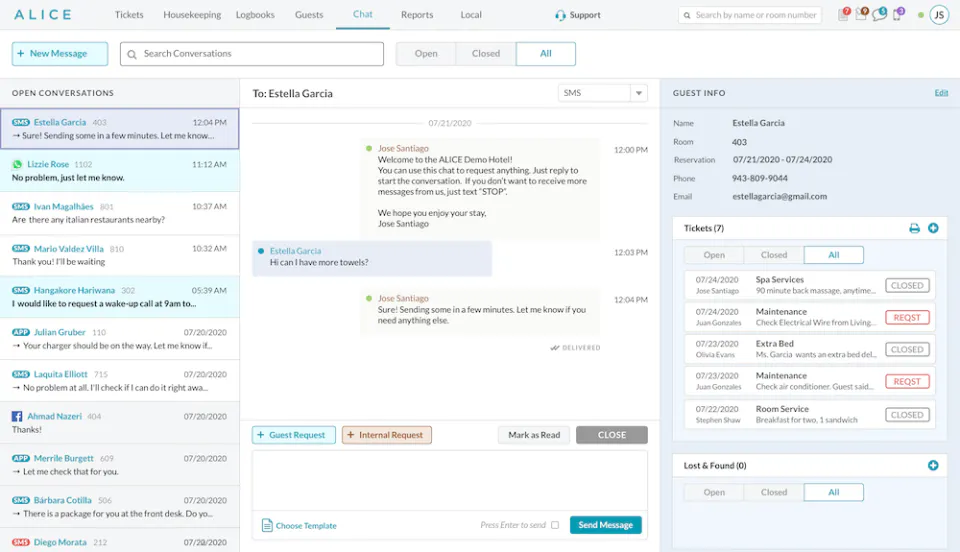
Task: Filter conversations to Closed
Action: point(486,54)
